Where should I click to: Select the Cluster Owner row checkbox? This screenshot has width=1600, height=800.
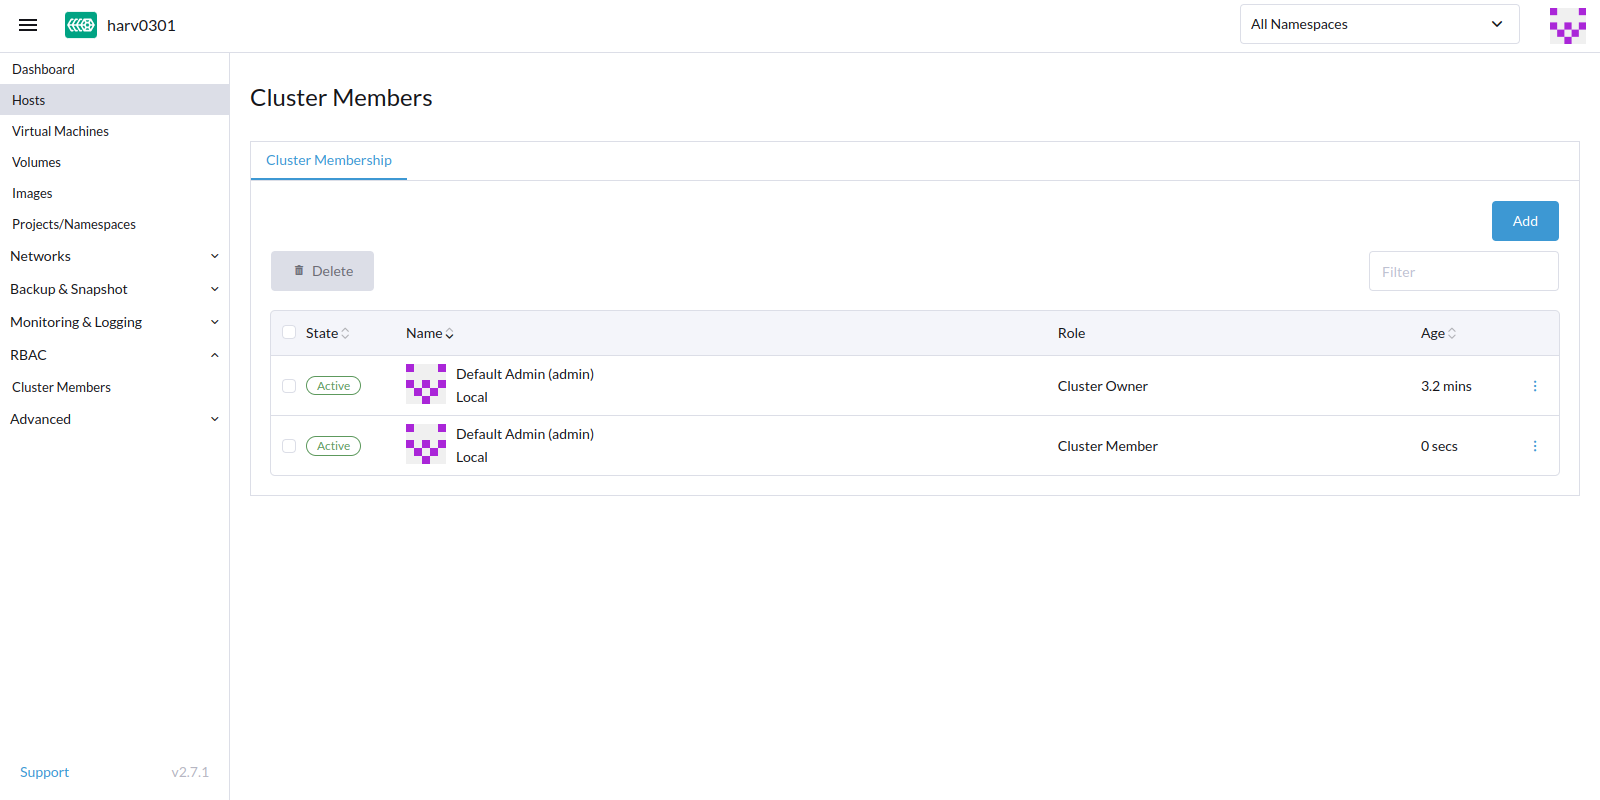pyautogui.click(x=289, y=386)
